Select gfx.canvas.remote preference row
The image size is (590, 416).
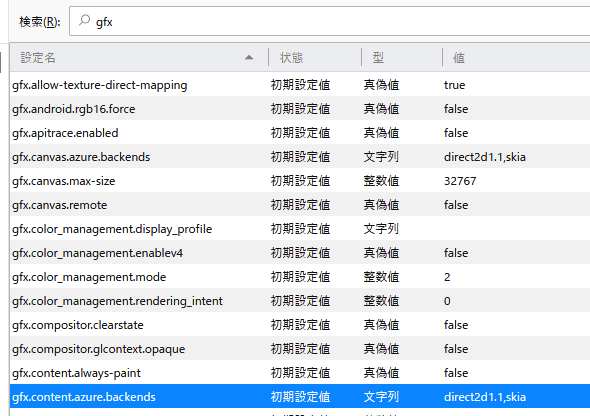300,205
